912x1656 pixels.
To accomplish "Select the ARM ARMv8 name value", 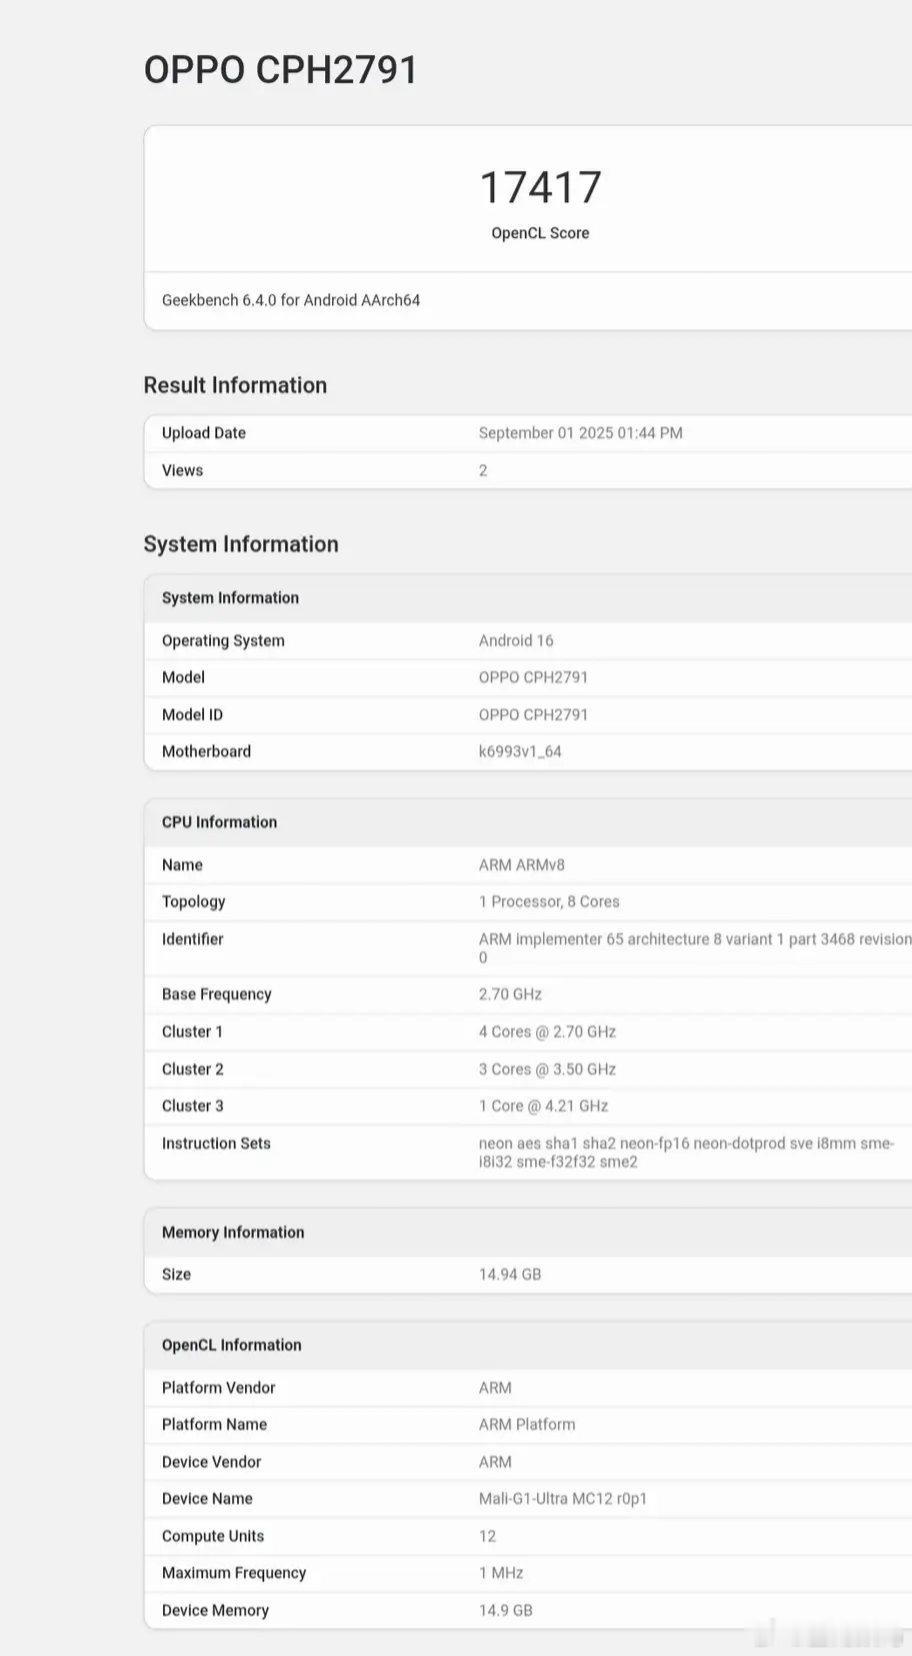I will click(x=522, y=865).
